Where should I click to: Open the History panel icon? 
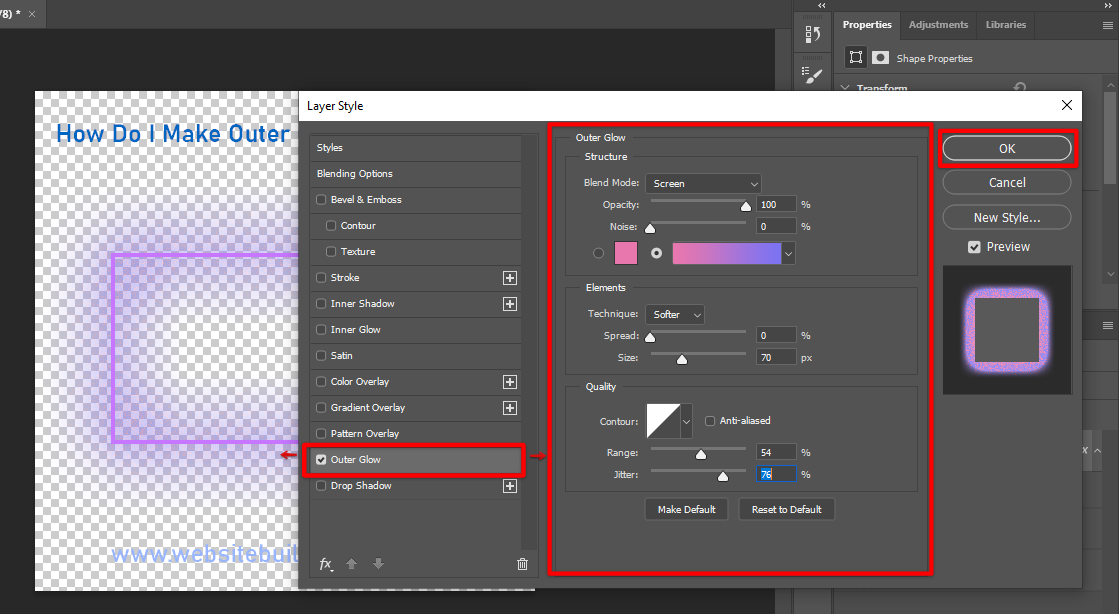coord(813,35)
